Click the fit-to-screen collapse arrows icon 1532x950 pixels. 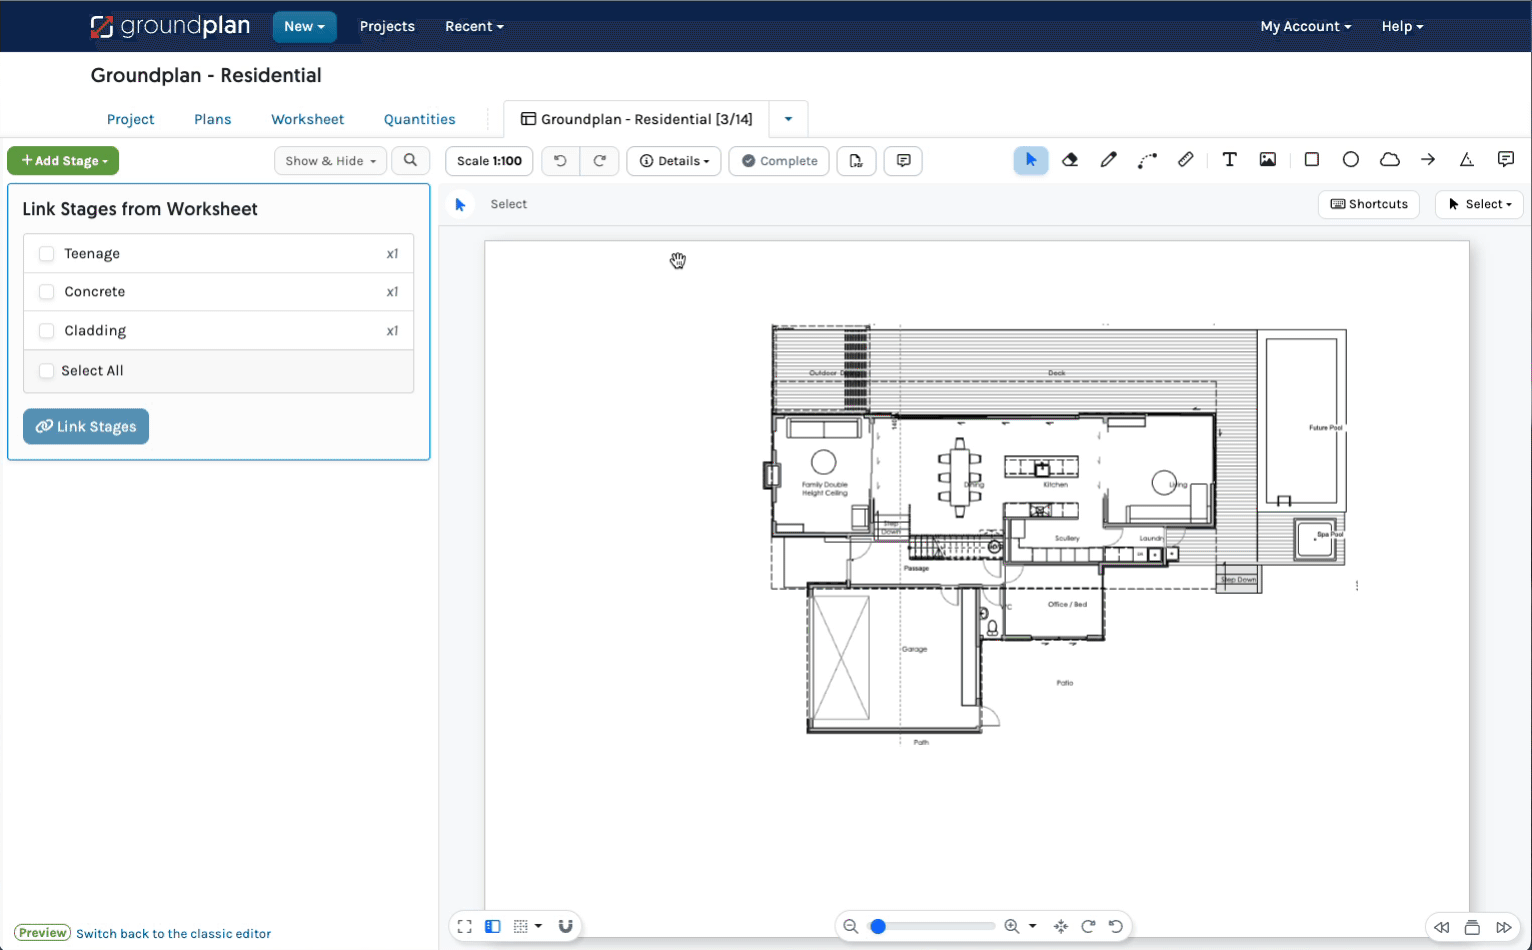click(x=1061, y=927)
